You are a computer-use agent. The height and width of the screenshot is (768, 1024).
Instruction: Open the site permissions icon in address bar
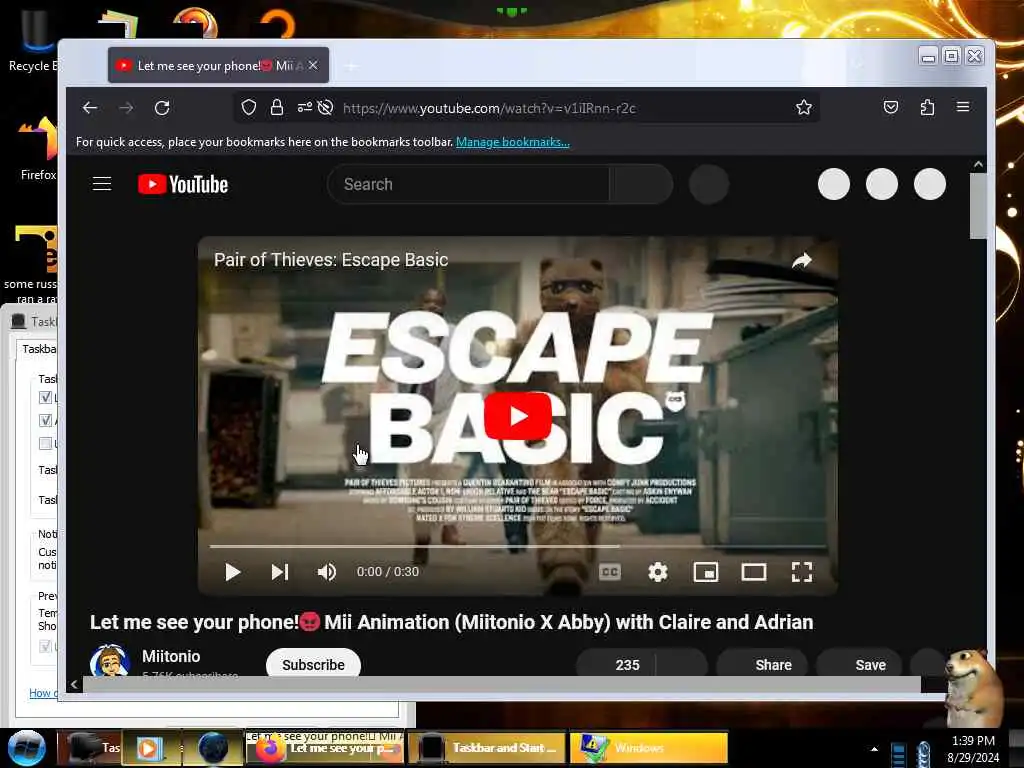pyautogui.click(x=304, y=107)
